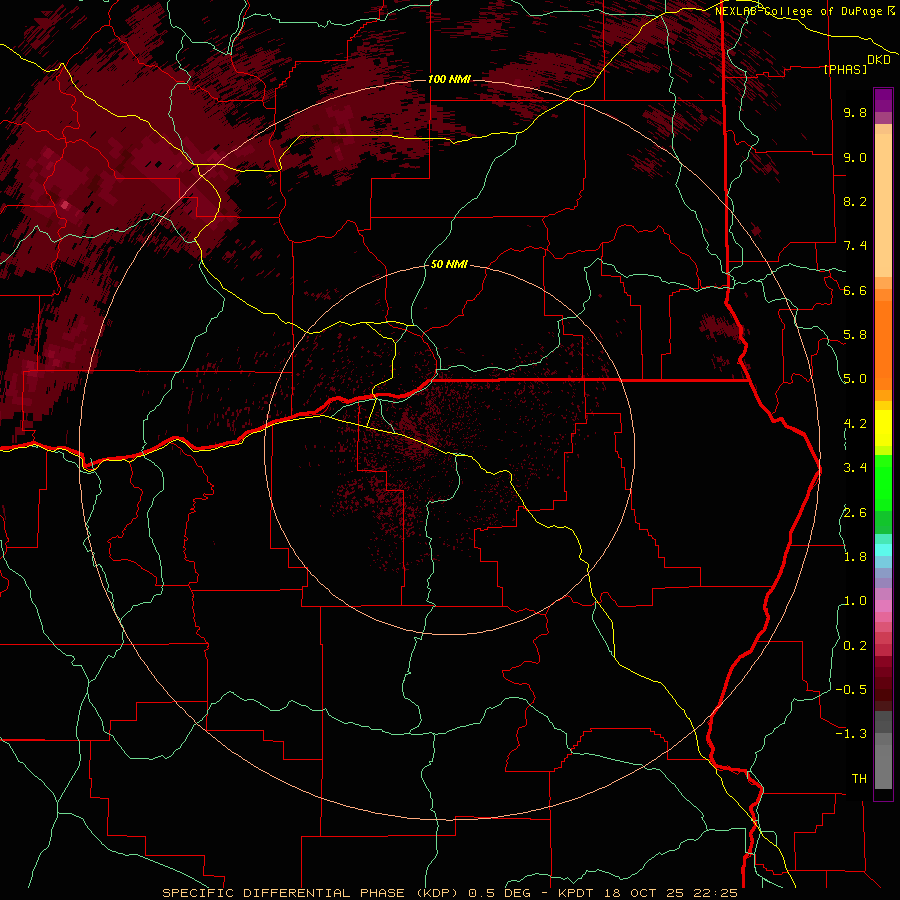The height and width of the screenshot is (900, 900).
Task: Click the -0.5 scale label
Action: pyautogui.click(x=851, y=690)
